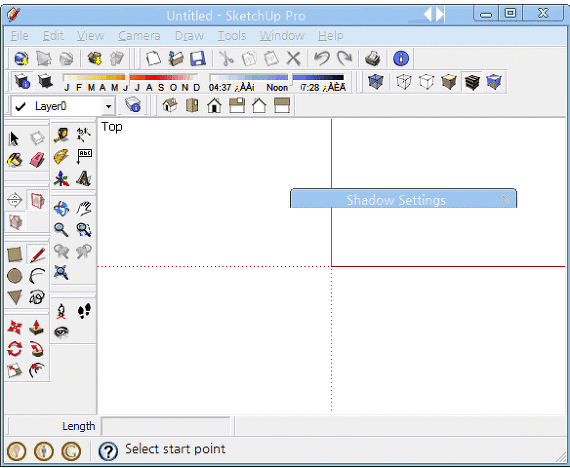Activate the Axes tool
This screenshot has width=570, height=468.
61,179
